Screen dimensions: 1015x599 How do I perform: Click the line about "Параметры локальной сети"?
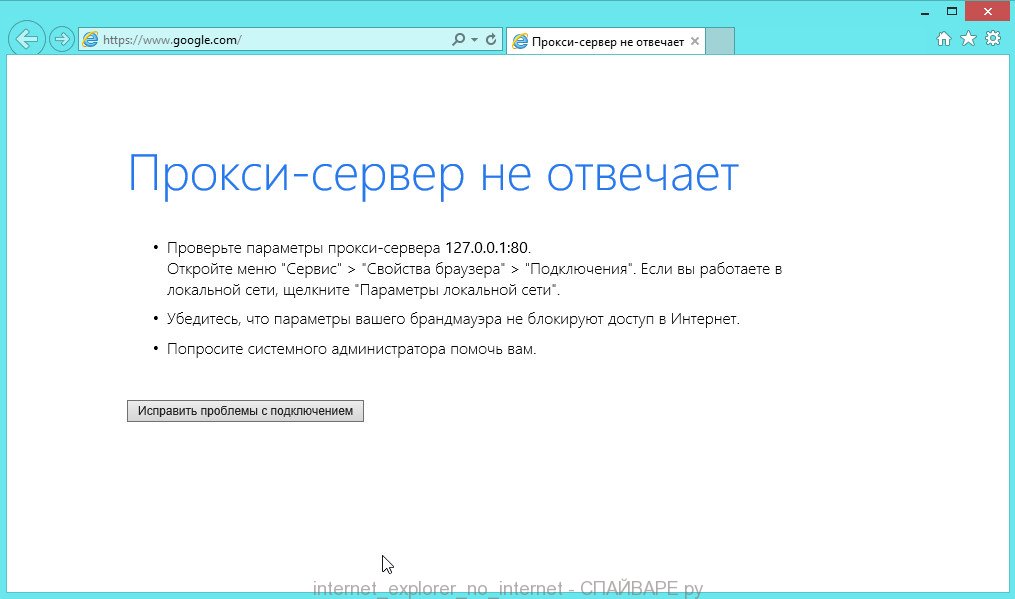(x=363, y=289)
